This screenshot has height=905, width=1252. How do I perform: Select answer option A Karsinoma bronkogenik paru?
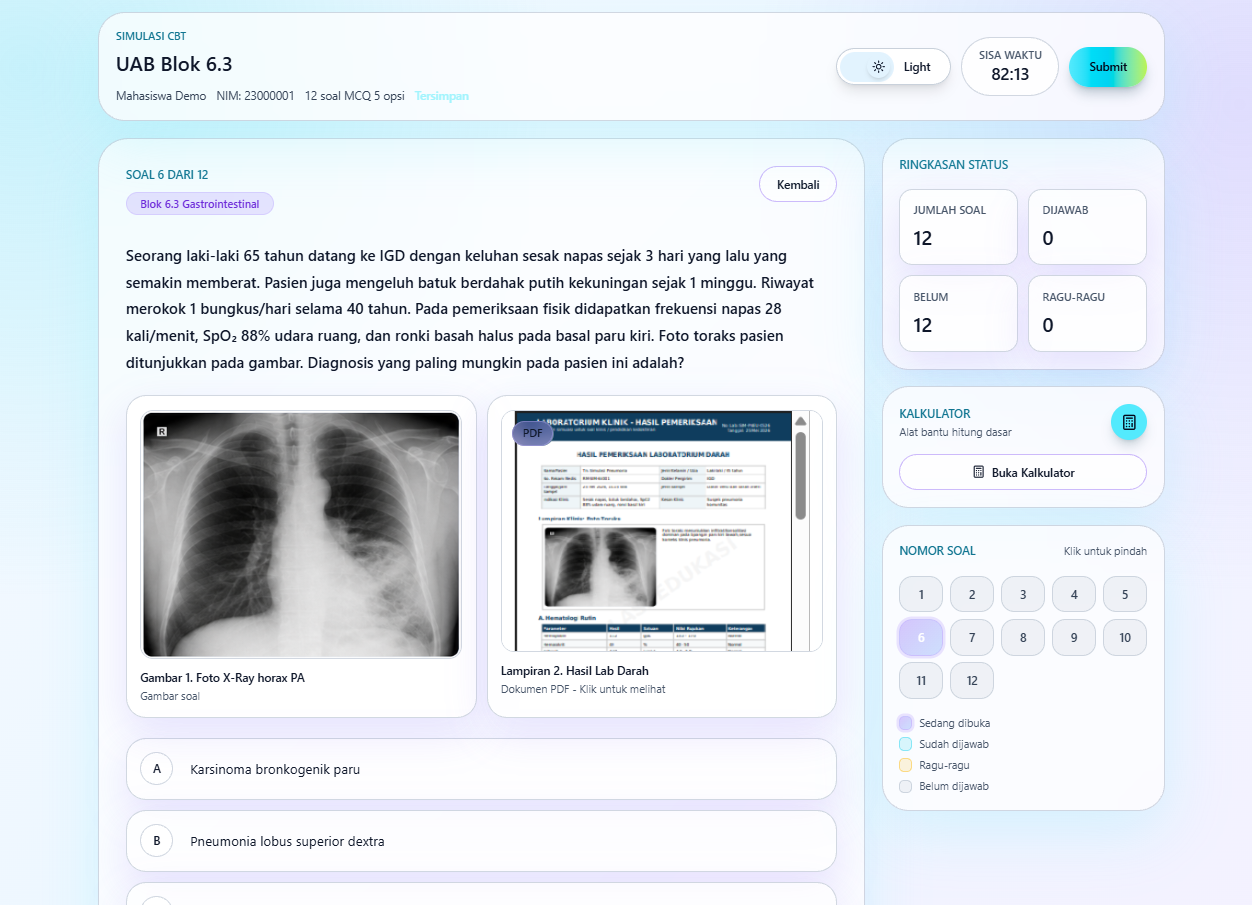(x=481, y=769)
